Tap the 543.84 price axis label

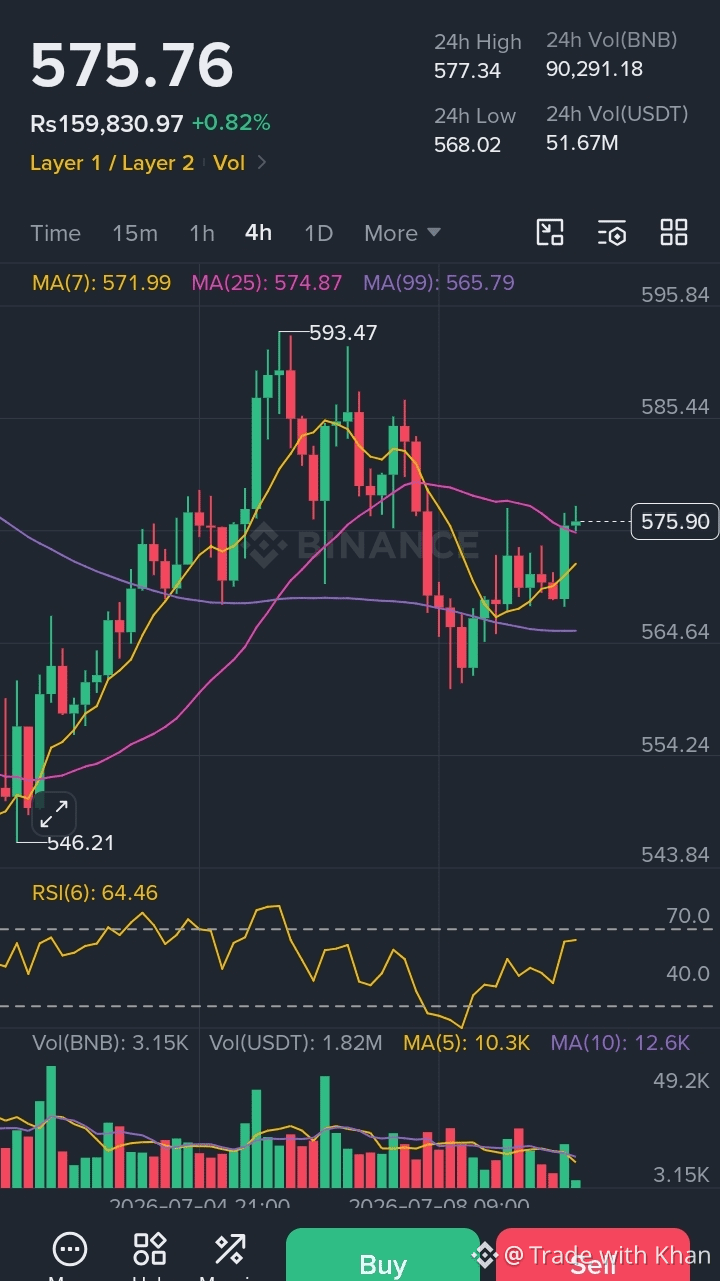[675, 855]
